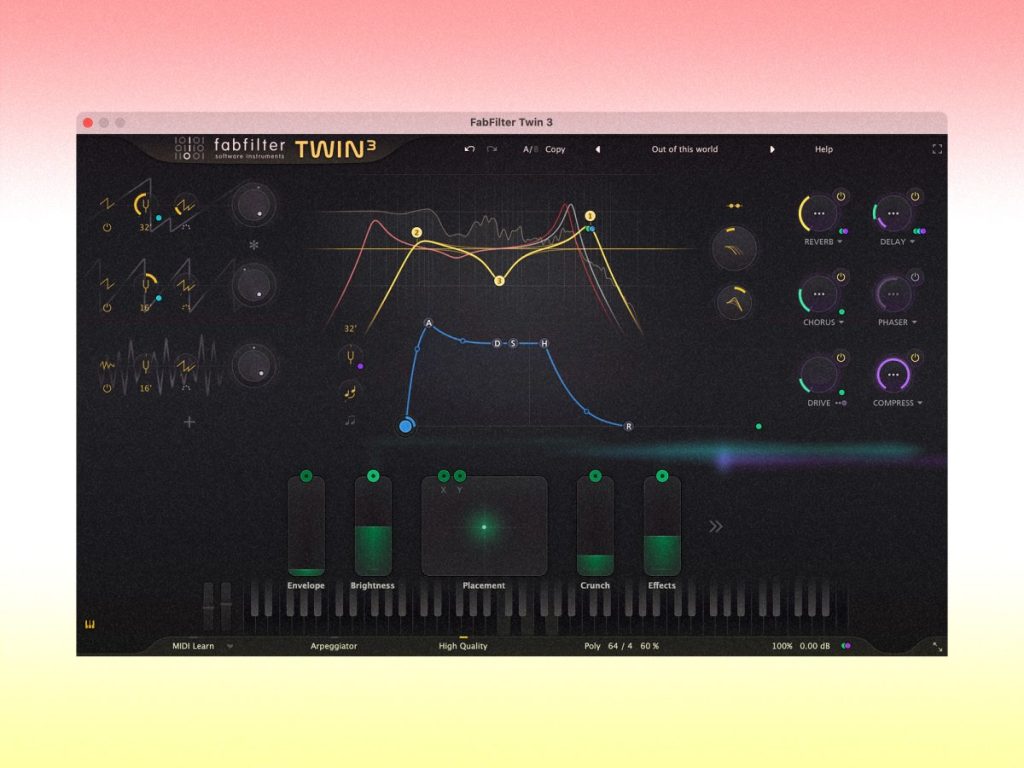Disable the Reverb effect power button
This screenshot has width=1024, height=768.
pos(841,196)
